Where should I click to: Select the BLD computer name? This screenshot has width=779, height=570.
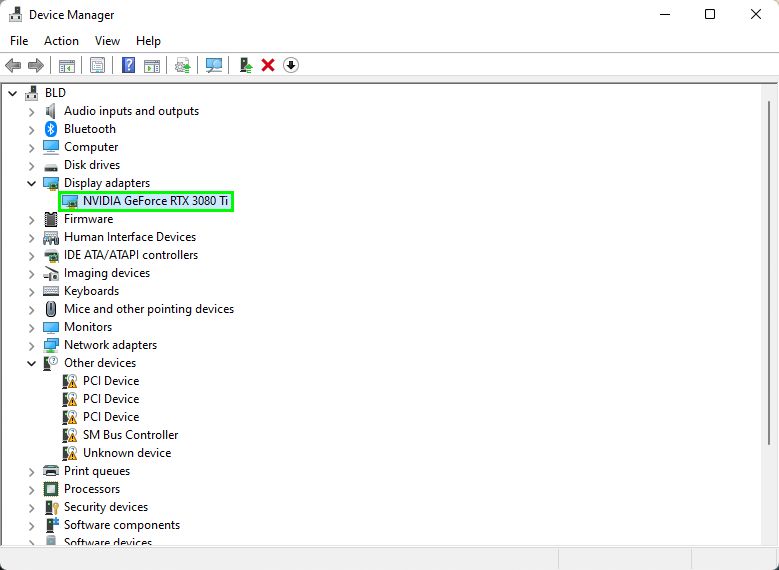tap(55, 93)
